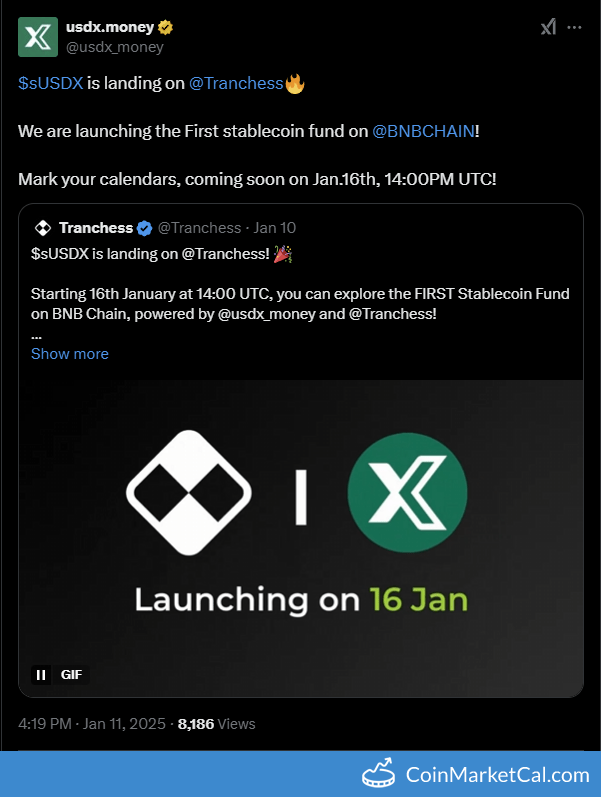
Task: Open the @Tranchess mention in main post
Action: [236, 84]
